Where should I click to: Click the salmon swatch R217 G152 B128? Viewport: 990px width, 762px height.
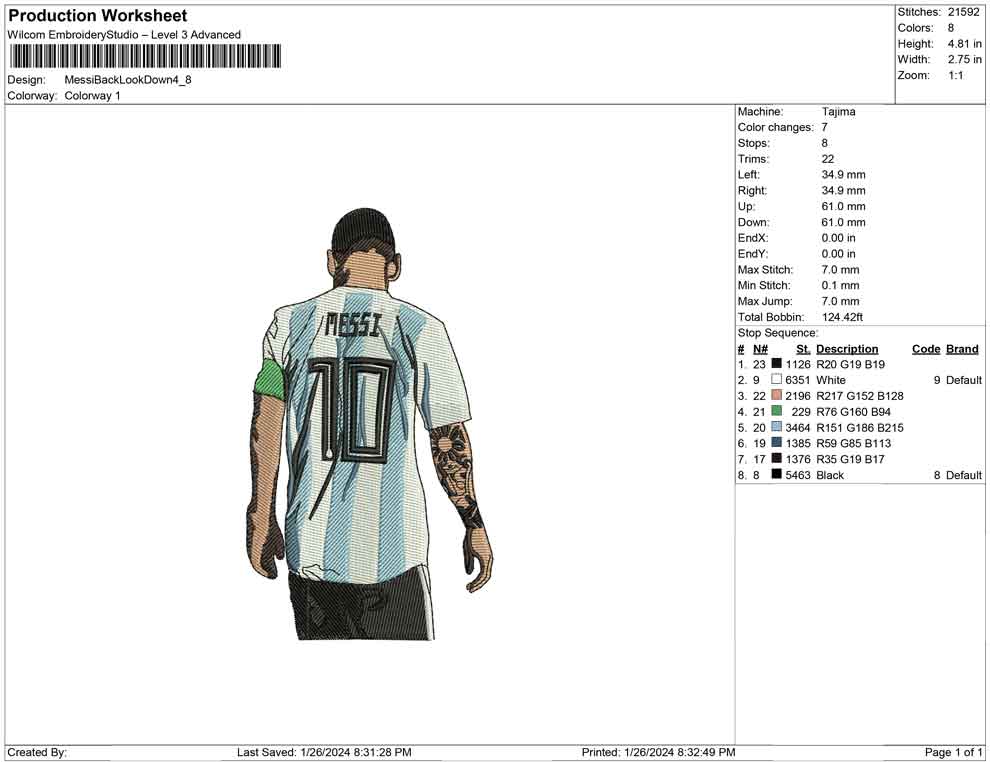click(777, 395)
